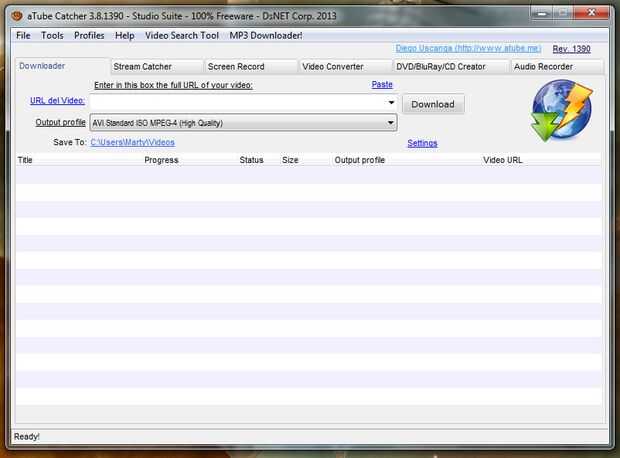
Task: Minimize the aTube Catcher window
Action: [541, 14]
